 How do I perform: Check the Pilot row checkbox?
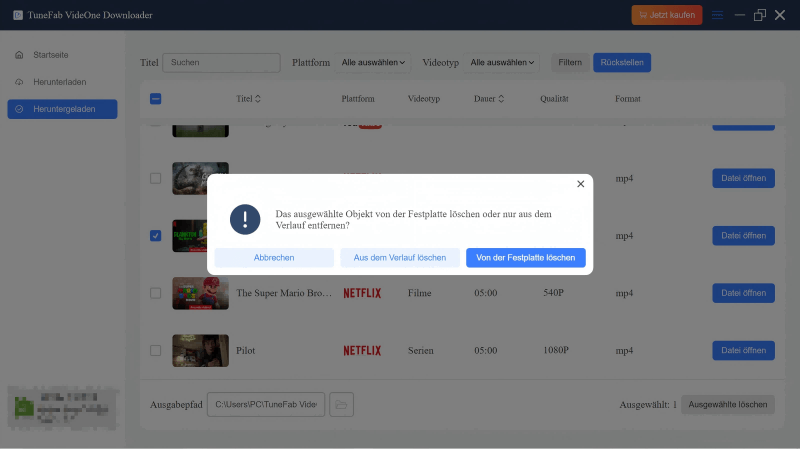(x=155, y=351)
